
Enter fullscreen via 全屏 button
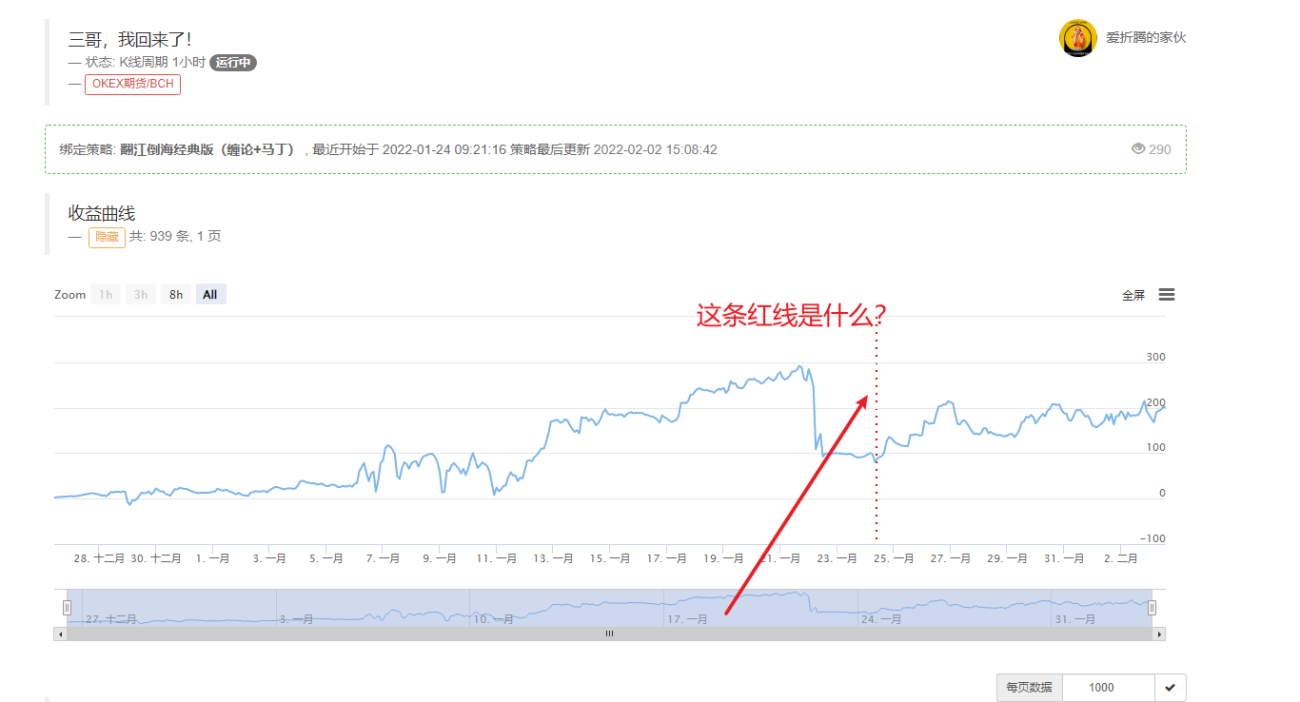click(1133, 295)
